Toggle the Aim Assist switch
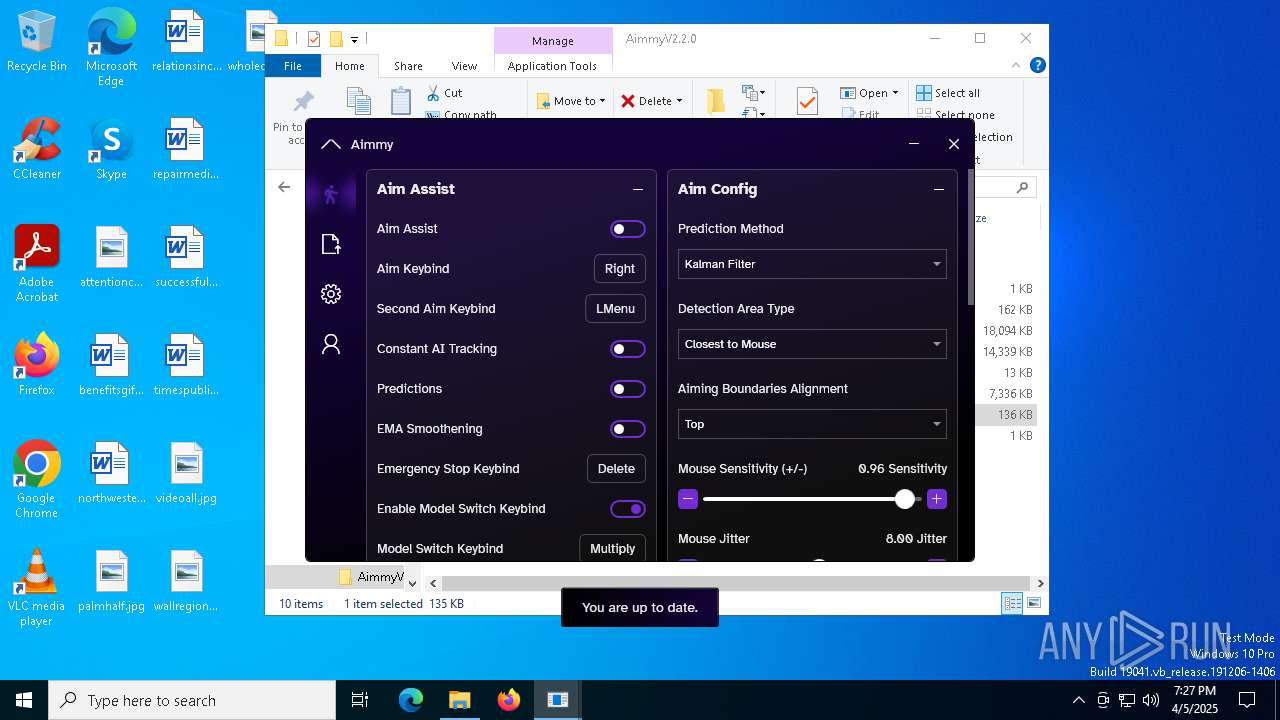Viewport: 1280px width, 720px height. pyautogui.click(x=628, y=229)
